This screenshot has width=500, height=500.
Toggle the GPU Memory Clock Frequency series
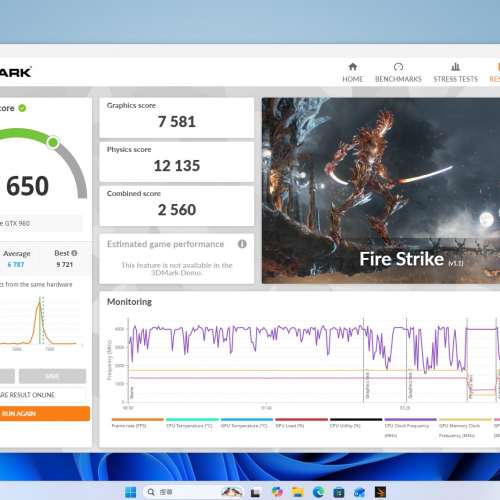465,428
